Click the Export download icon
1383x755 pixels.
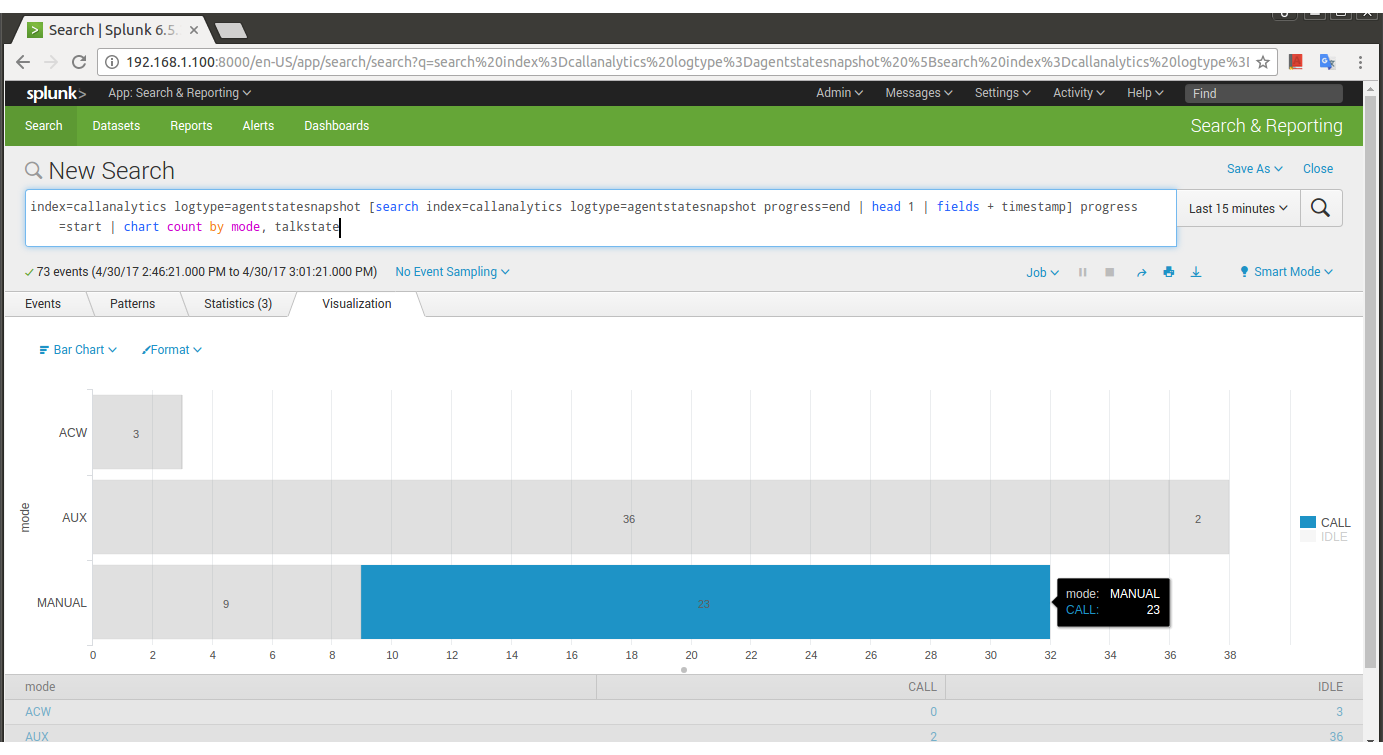click(x=1195, y=272)
